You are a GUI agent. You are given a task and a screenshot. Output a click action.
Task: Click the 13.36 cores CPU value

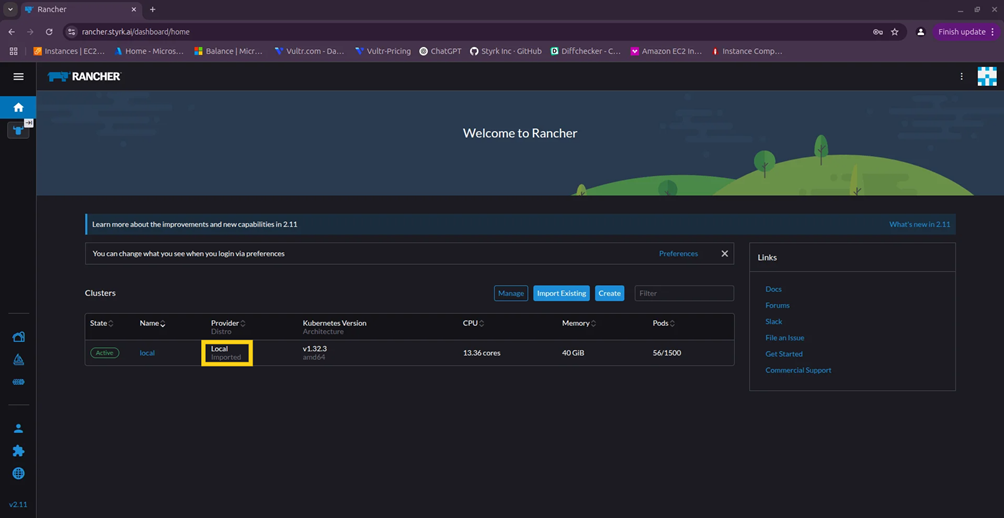click(x=482, y=353)
